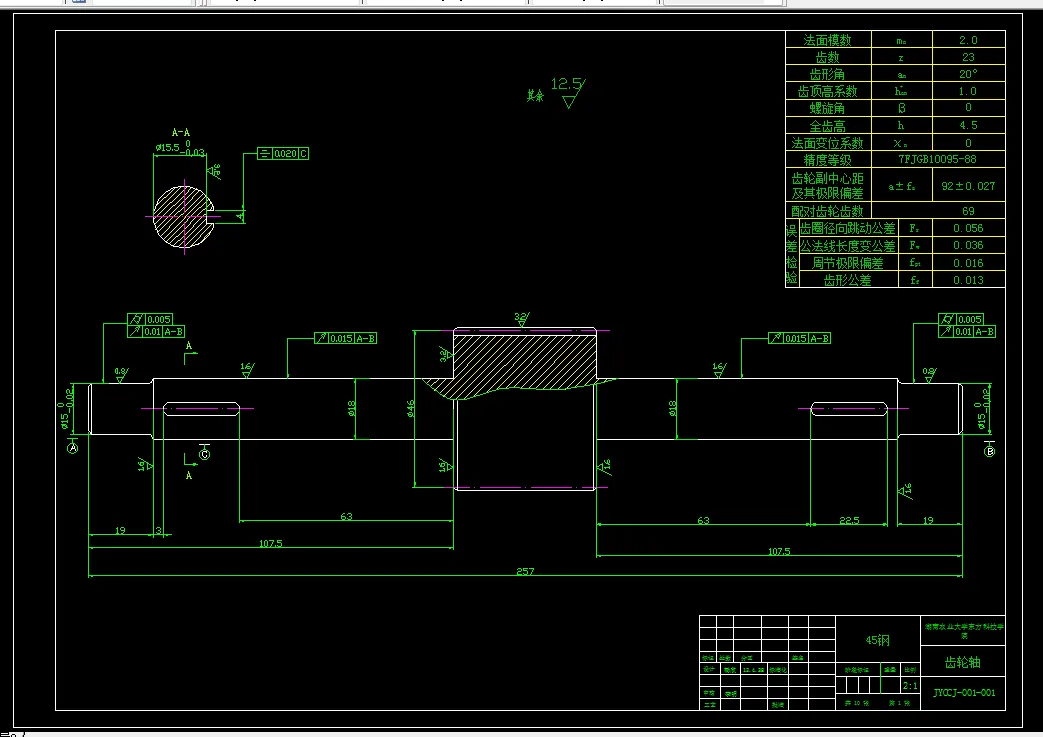Click the a±fₐ symbol cell
1043x737 pixels.
[901, 186]
